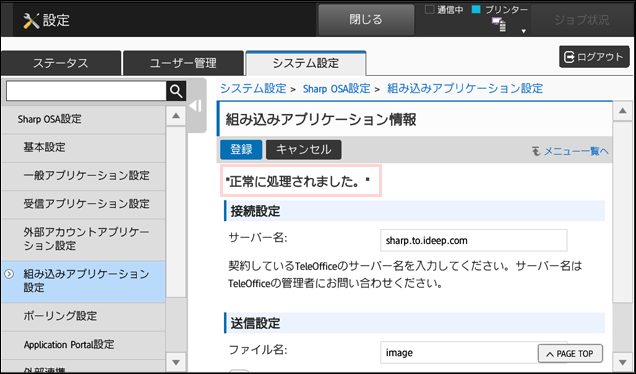Click sidebar scrollbar down arrow
Image resolution: width=636 pixels, height=374 pixels.
click(x=176, y=362)
